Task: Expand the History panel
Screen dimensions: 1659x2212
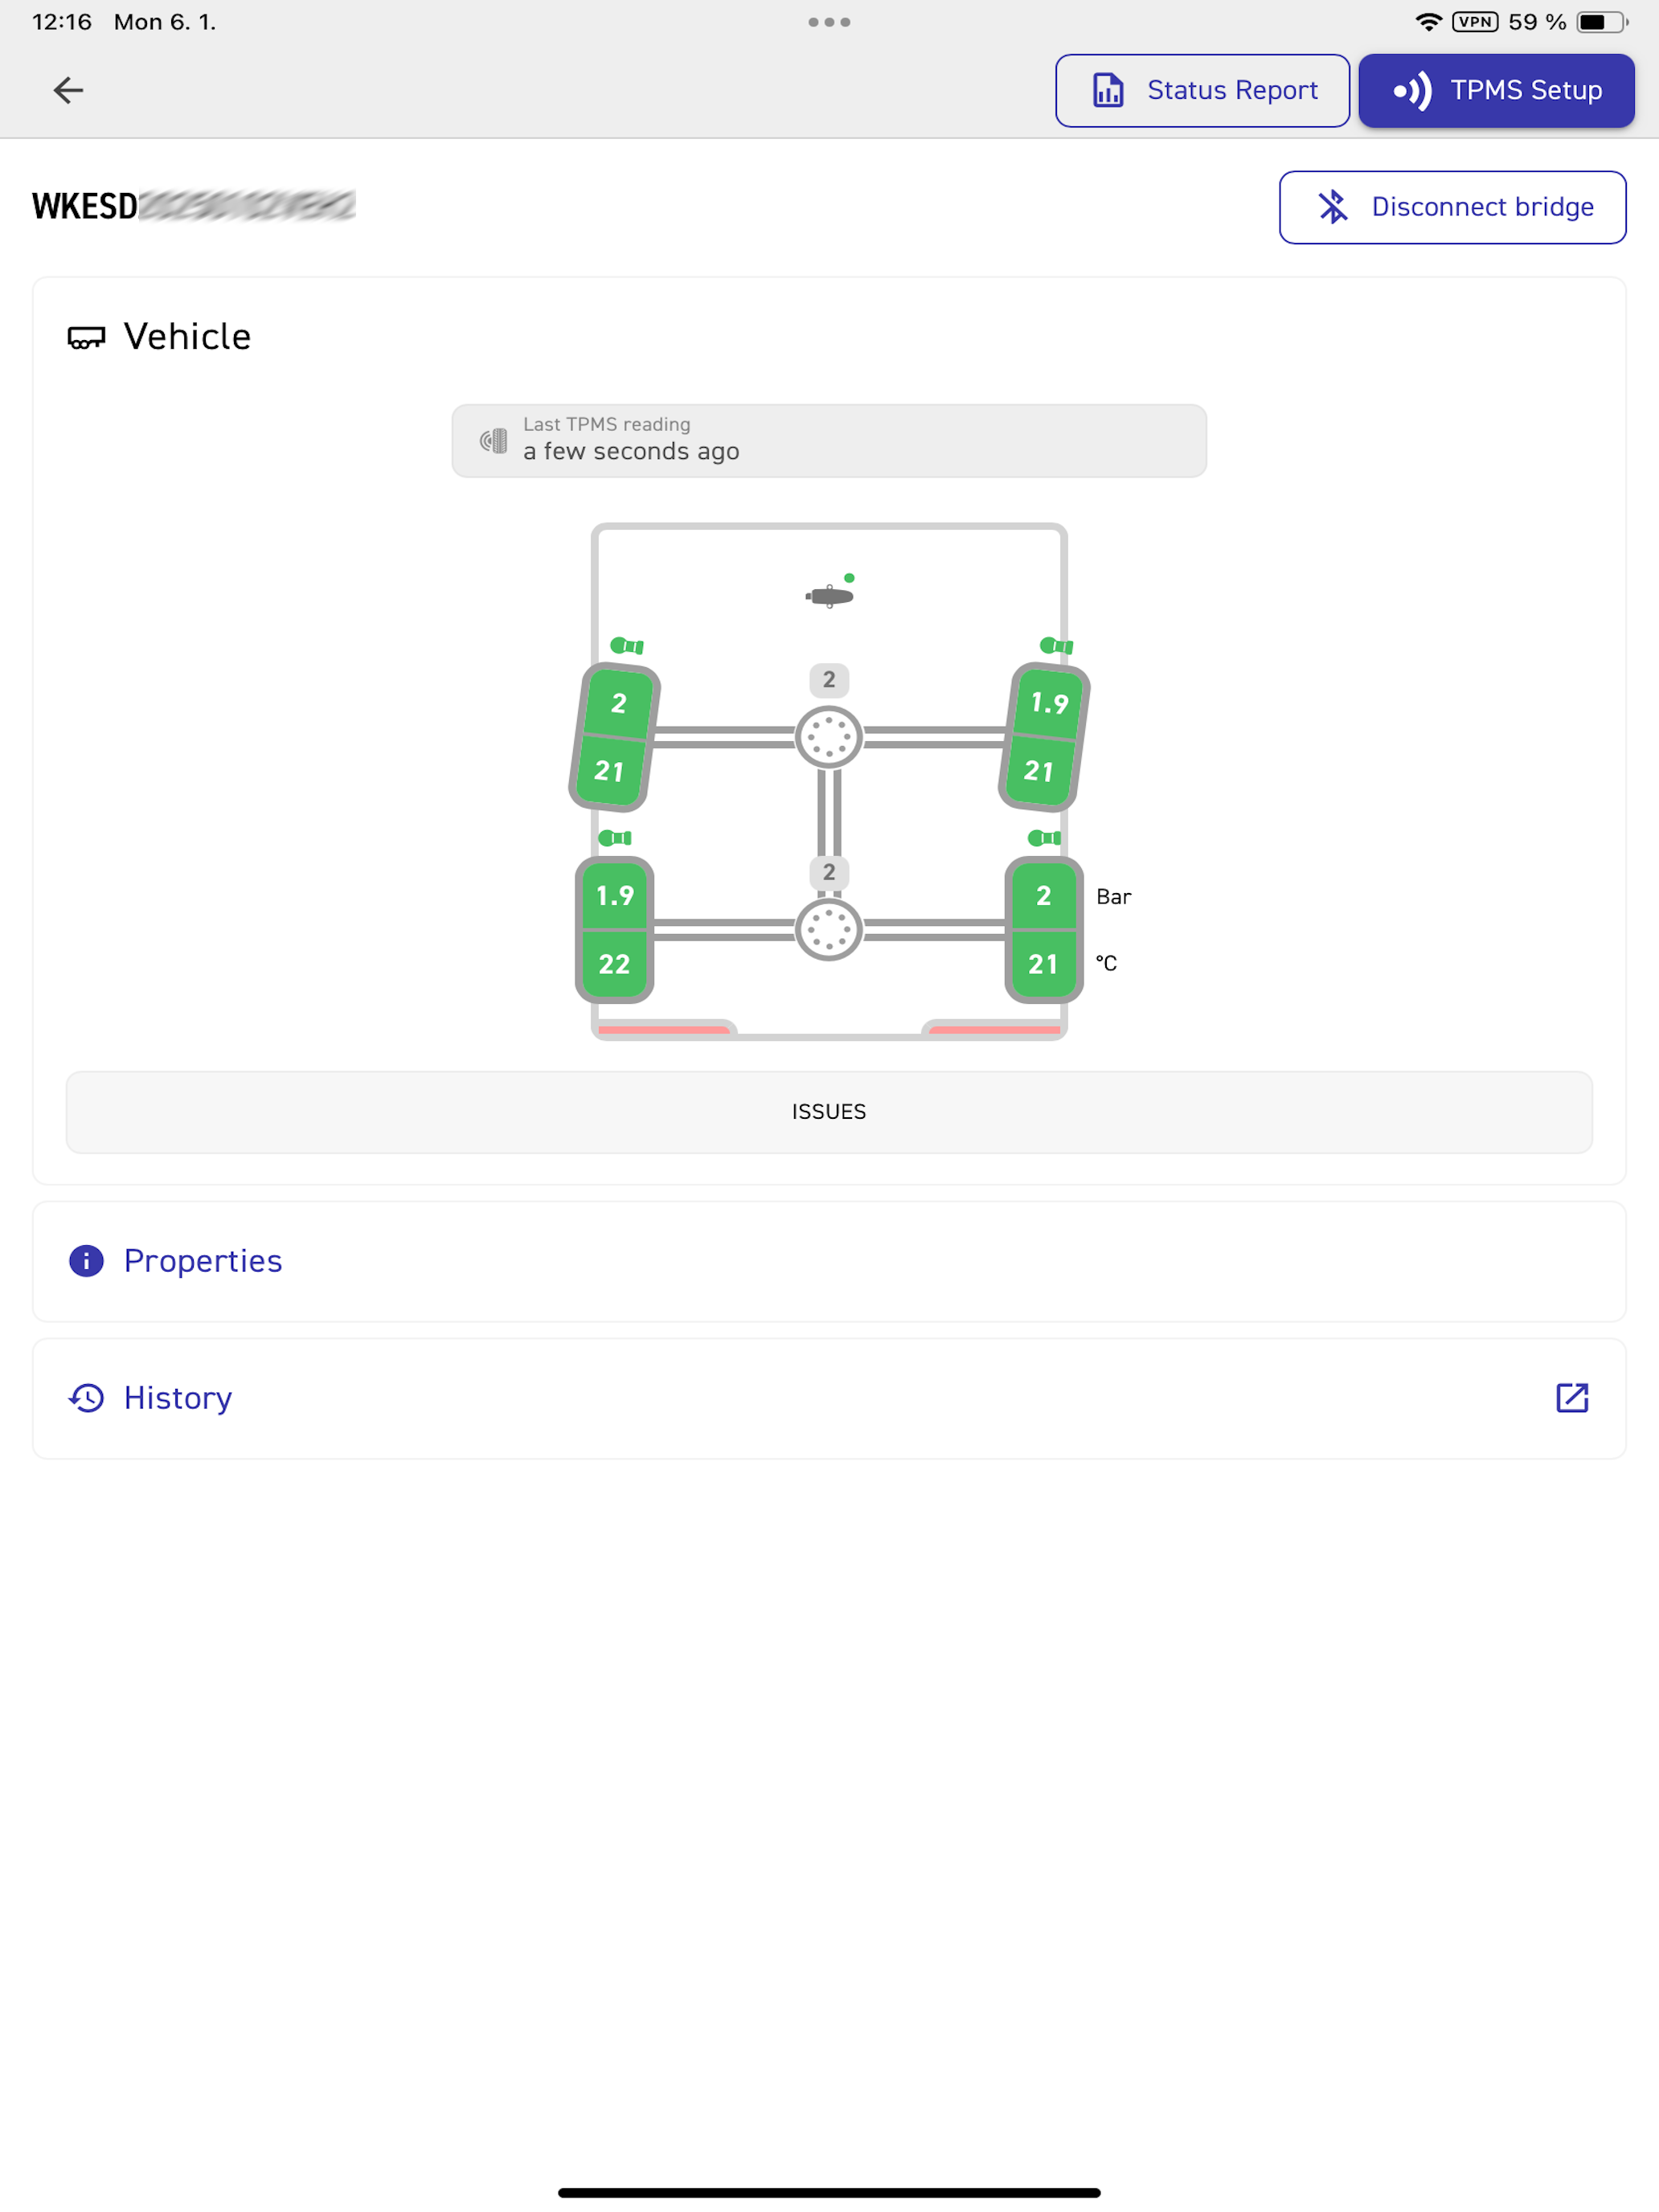Action: 829,1398
